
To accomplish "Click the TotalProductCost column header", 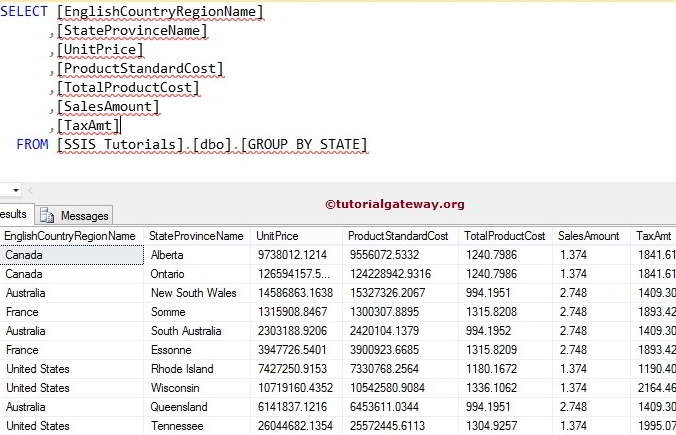I will tap(504, 236).
